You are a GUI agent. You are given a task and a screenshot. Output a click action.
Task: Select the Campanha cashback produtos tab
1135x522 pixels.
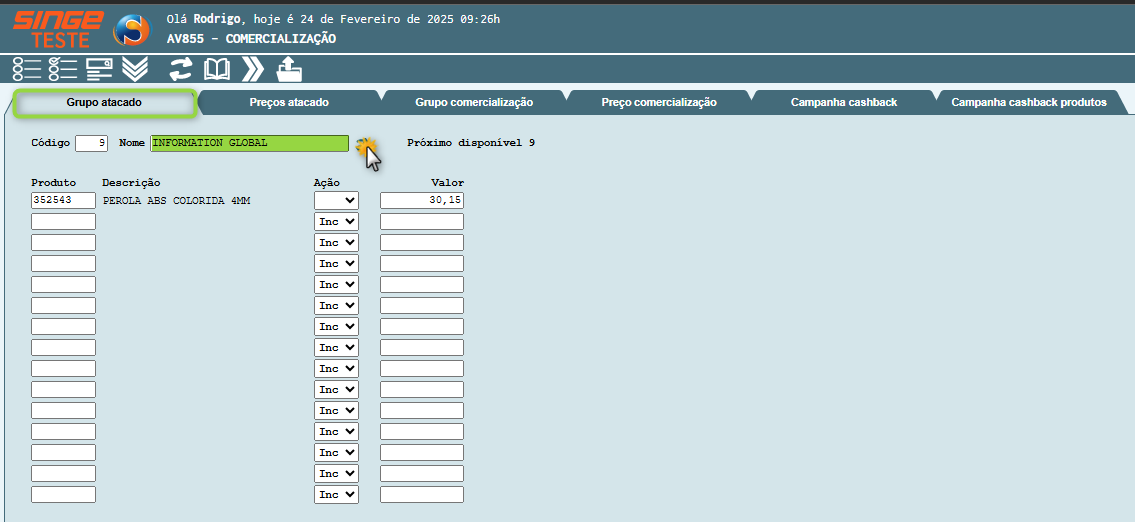[1028, 102]
